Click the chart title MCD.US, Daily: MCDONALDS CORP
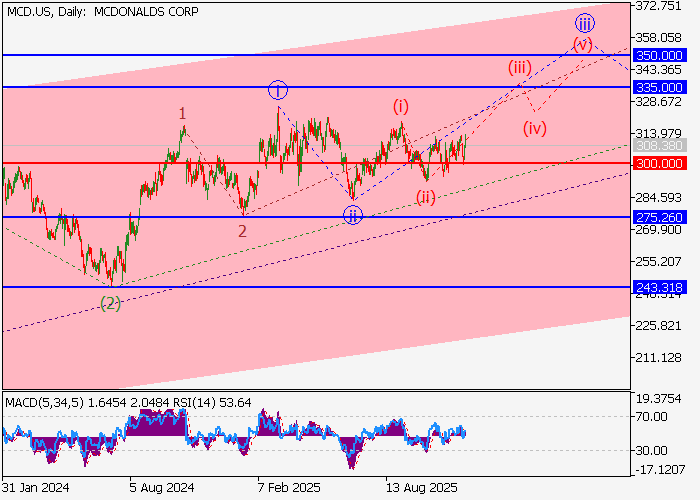Screen dimensions: 700x500 tap(103, 12)
